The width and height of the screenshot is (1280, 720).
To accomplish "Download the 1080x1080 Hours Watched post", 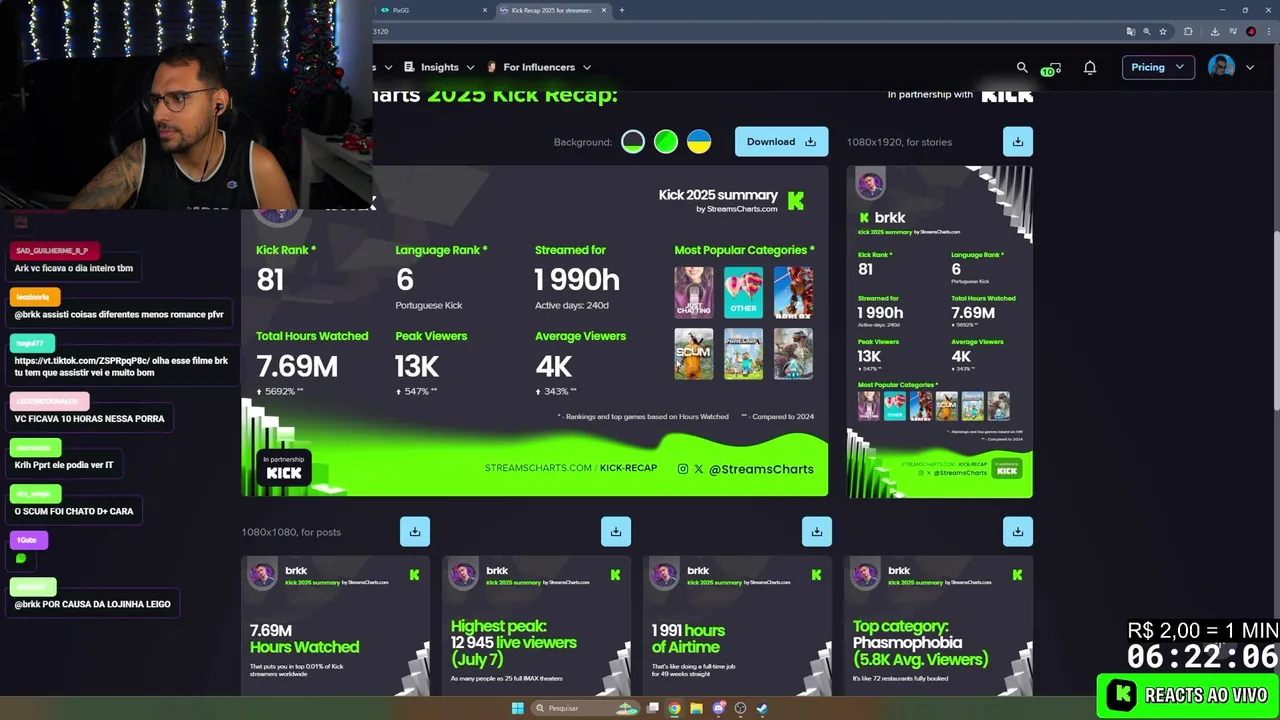I will click(x=414, y=532).
